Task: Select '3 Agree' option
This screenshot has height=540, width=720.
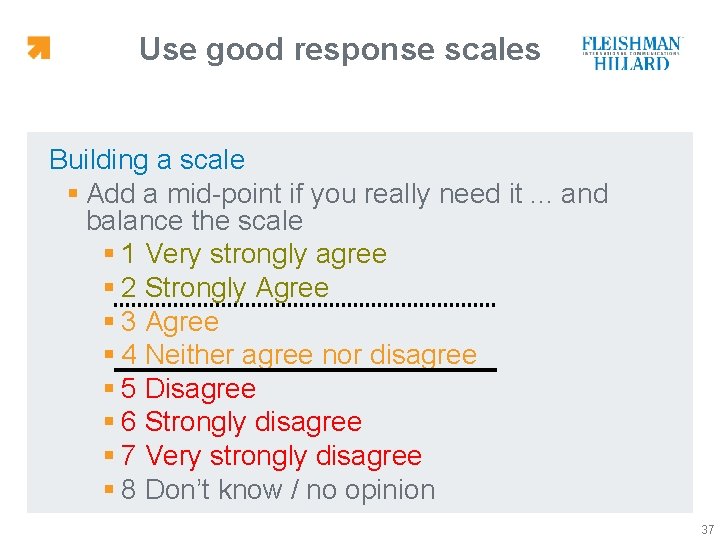Action: (170, 321)
